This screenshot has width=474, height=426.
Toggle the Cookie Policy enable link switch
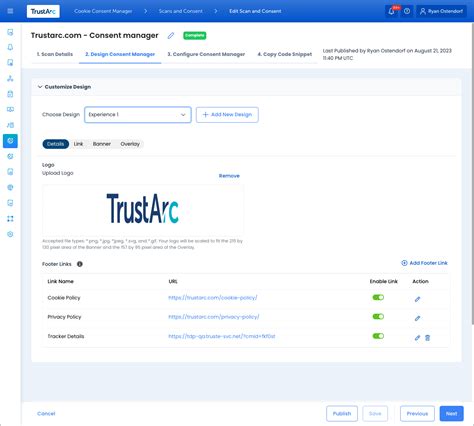click(x=378, y=297)
